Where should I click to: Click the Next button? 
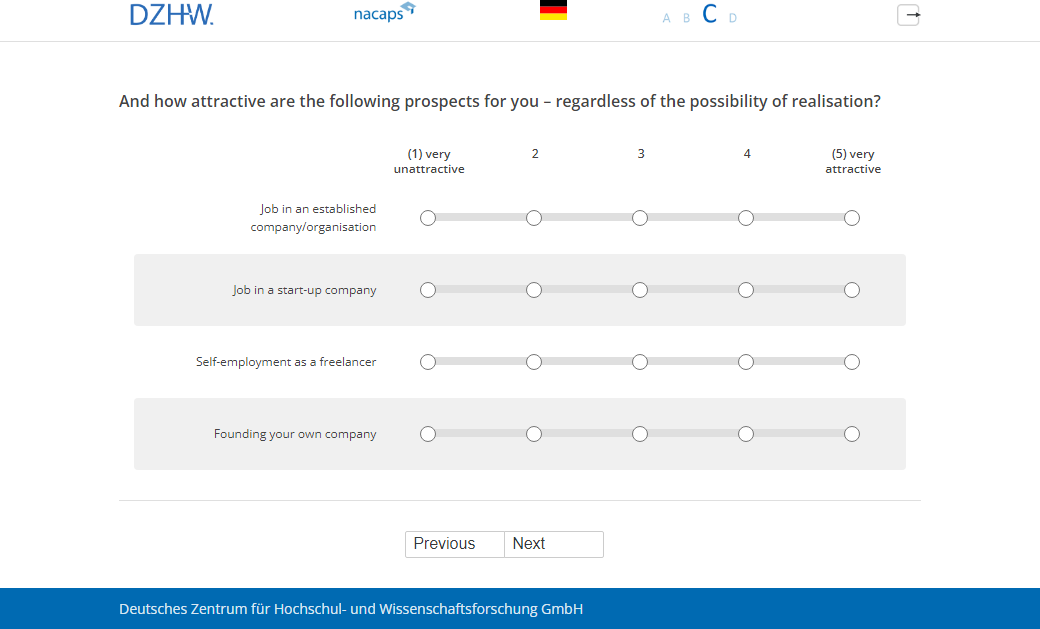point(553,544)
